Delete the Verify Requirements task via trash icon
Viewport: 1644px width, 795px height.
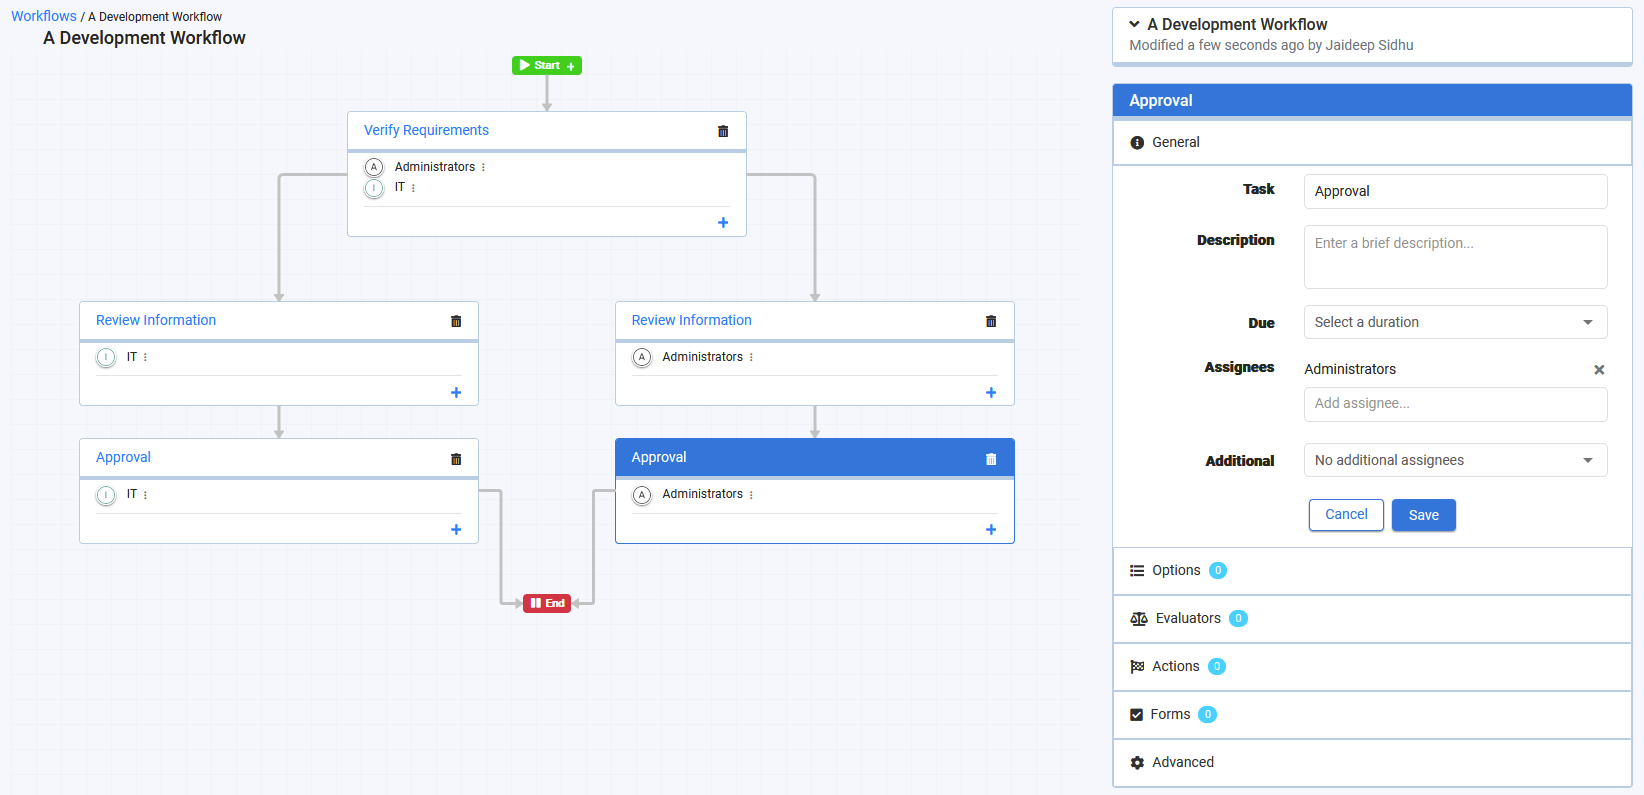[x=723, y=131]
